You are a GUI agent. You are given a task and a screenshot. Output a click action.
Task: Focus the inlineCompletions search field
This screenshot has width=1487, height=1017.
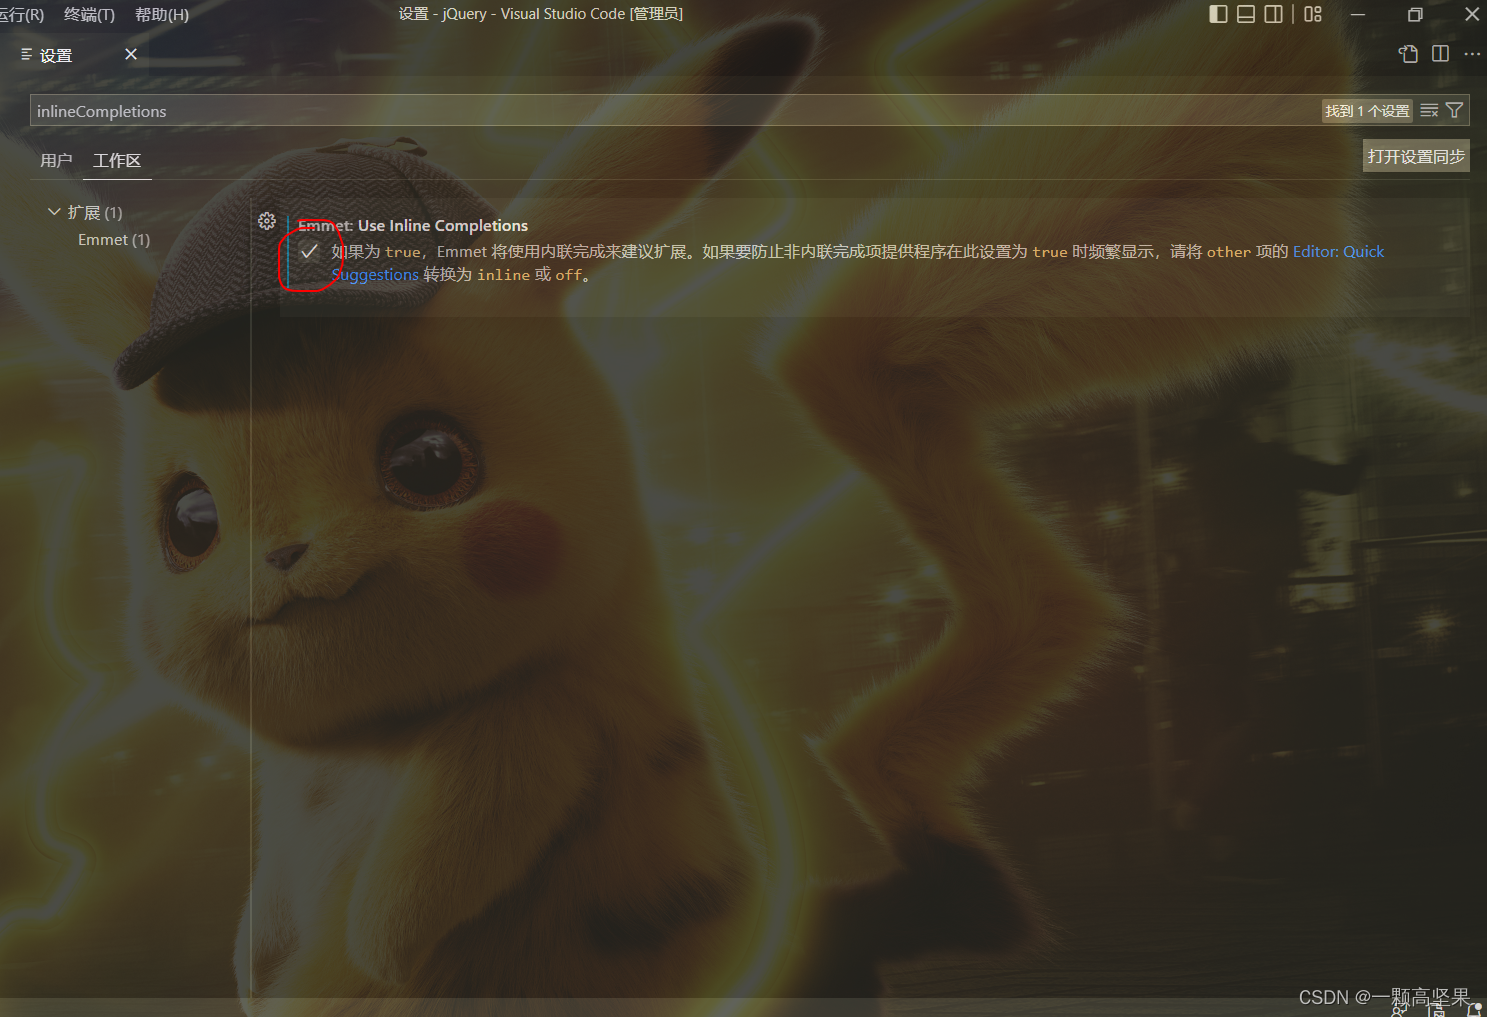point(676,111)
